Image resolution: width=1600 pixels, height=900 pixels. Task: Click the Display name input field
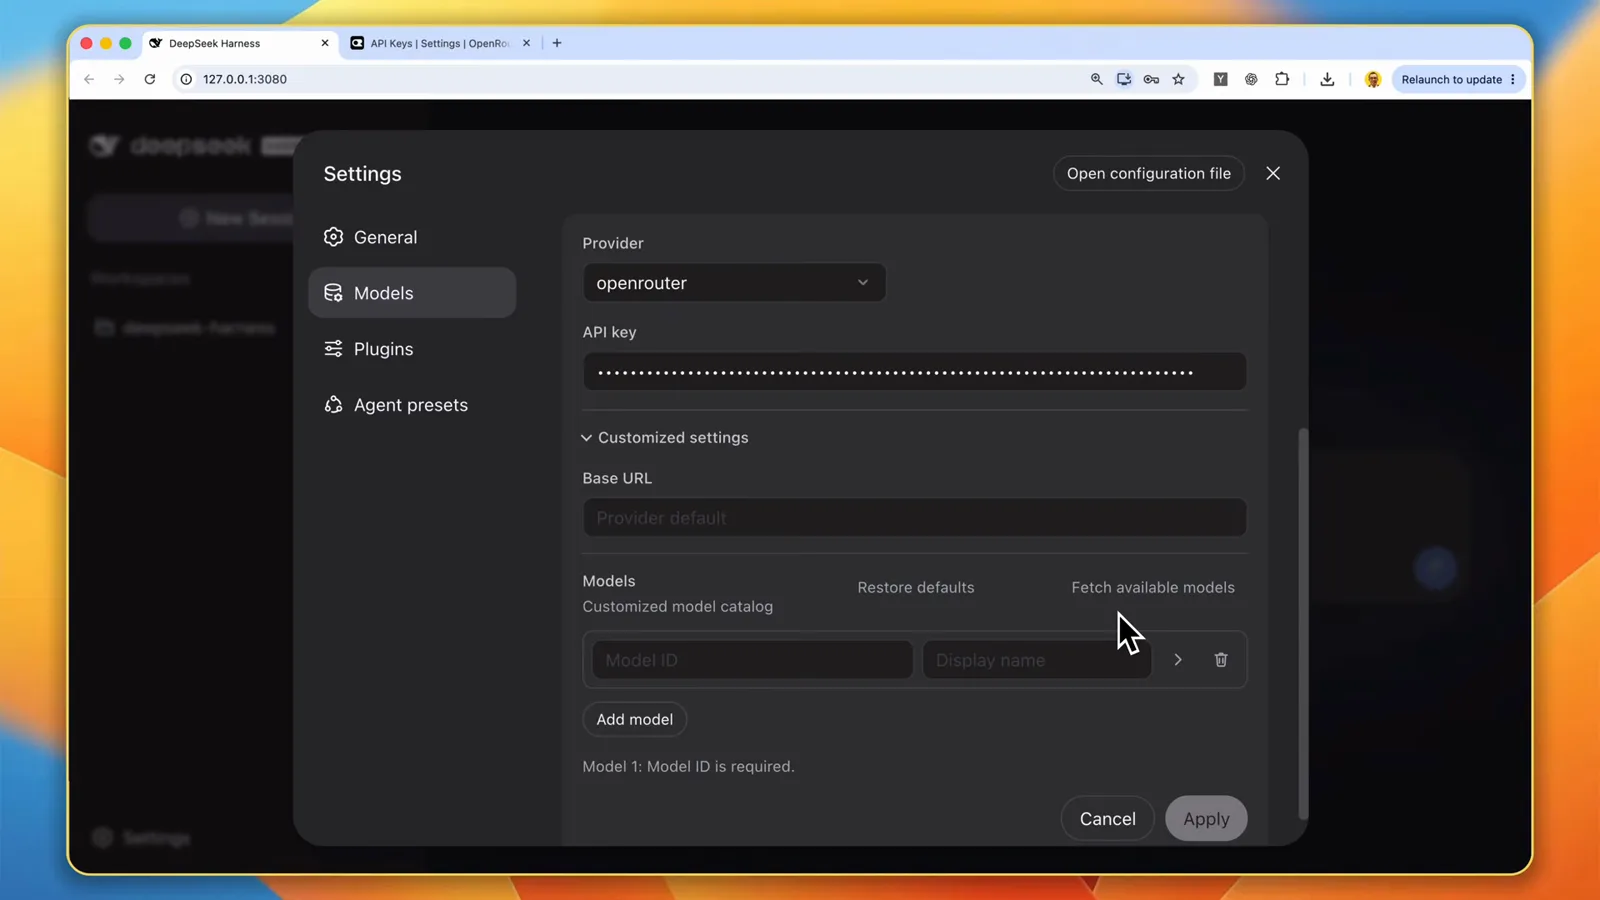pos(1037,660)
